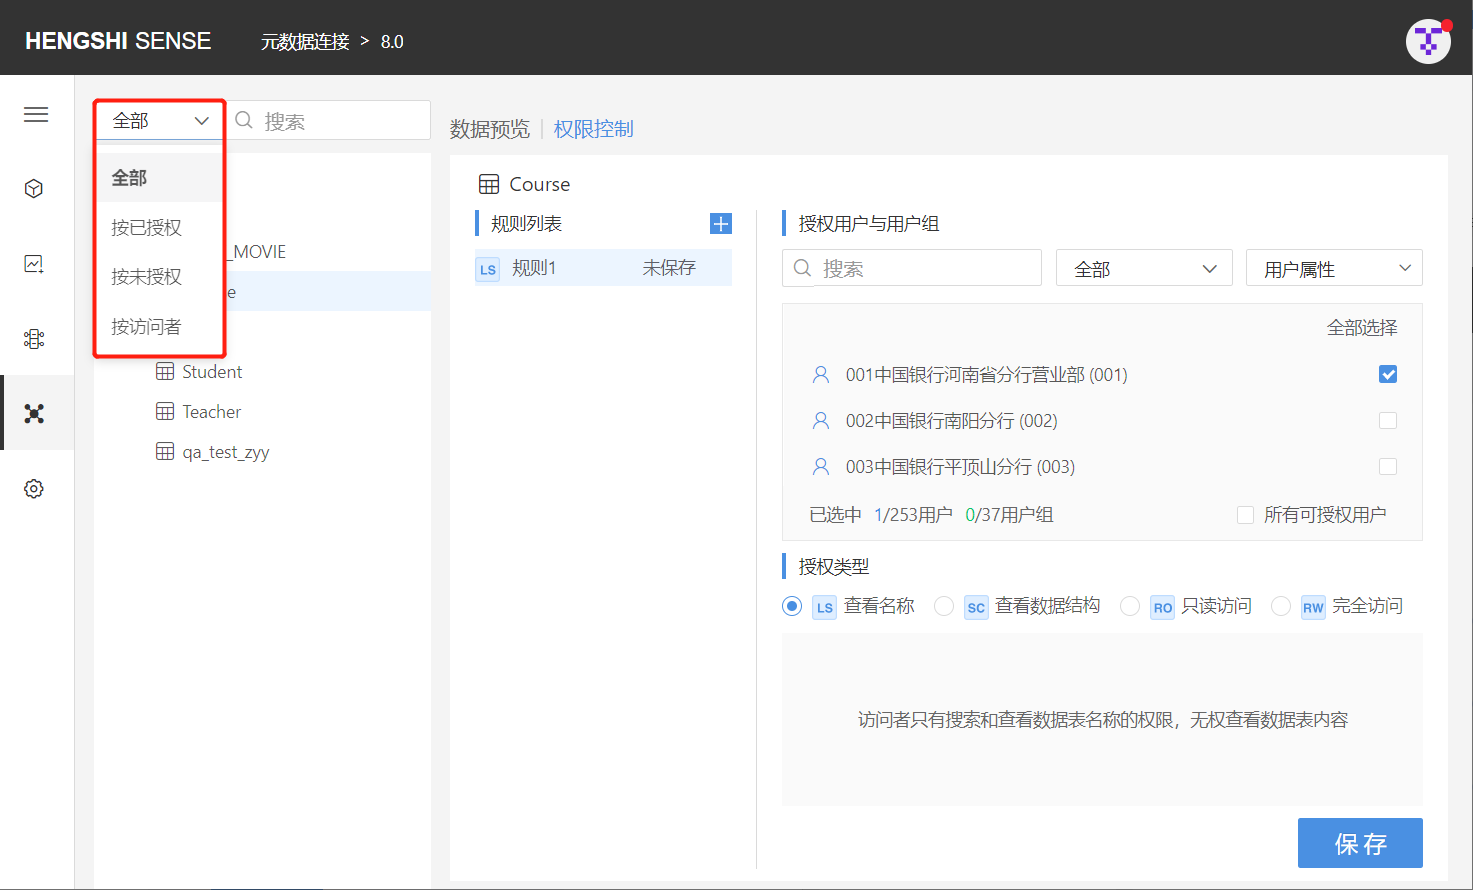The height and width of the screenshot is (890, 1473).
Task: Select 规则1 in rule list
Action: point(603,268)
